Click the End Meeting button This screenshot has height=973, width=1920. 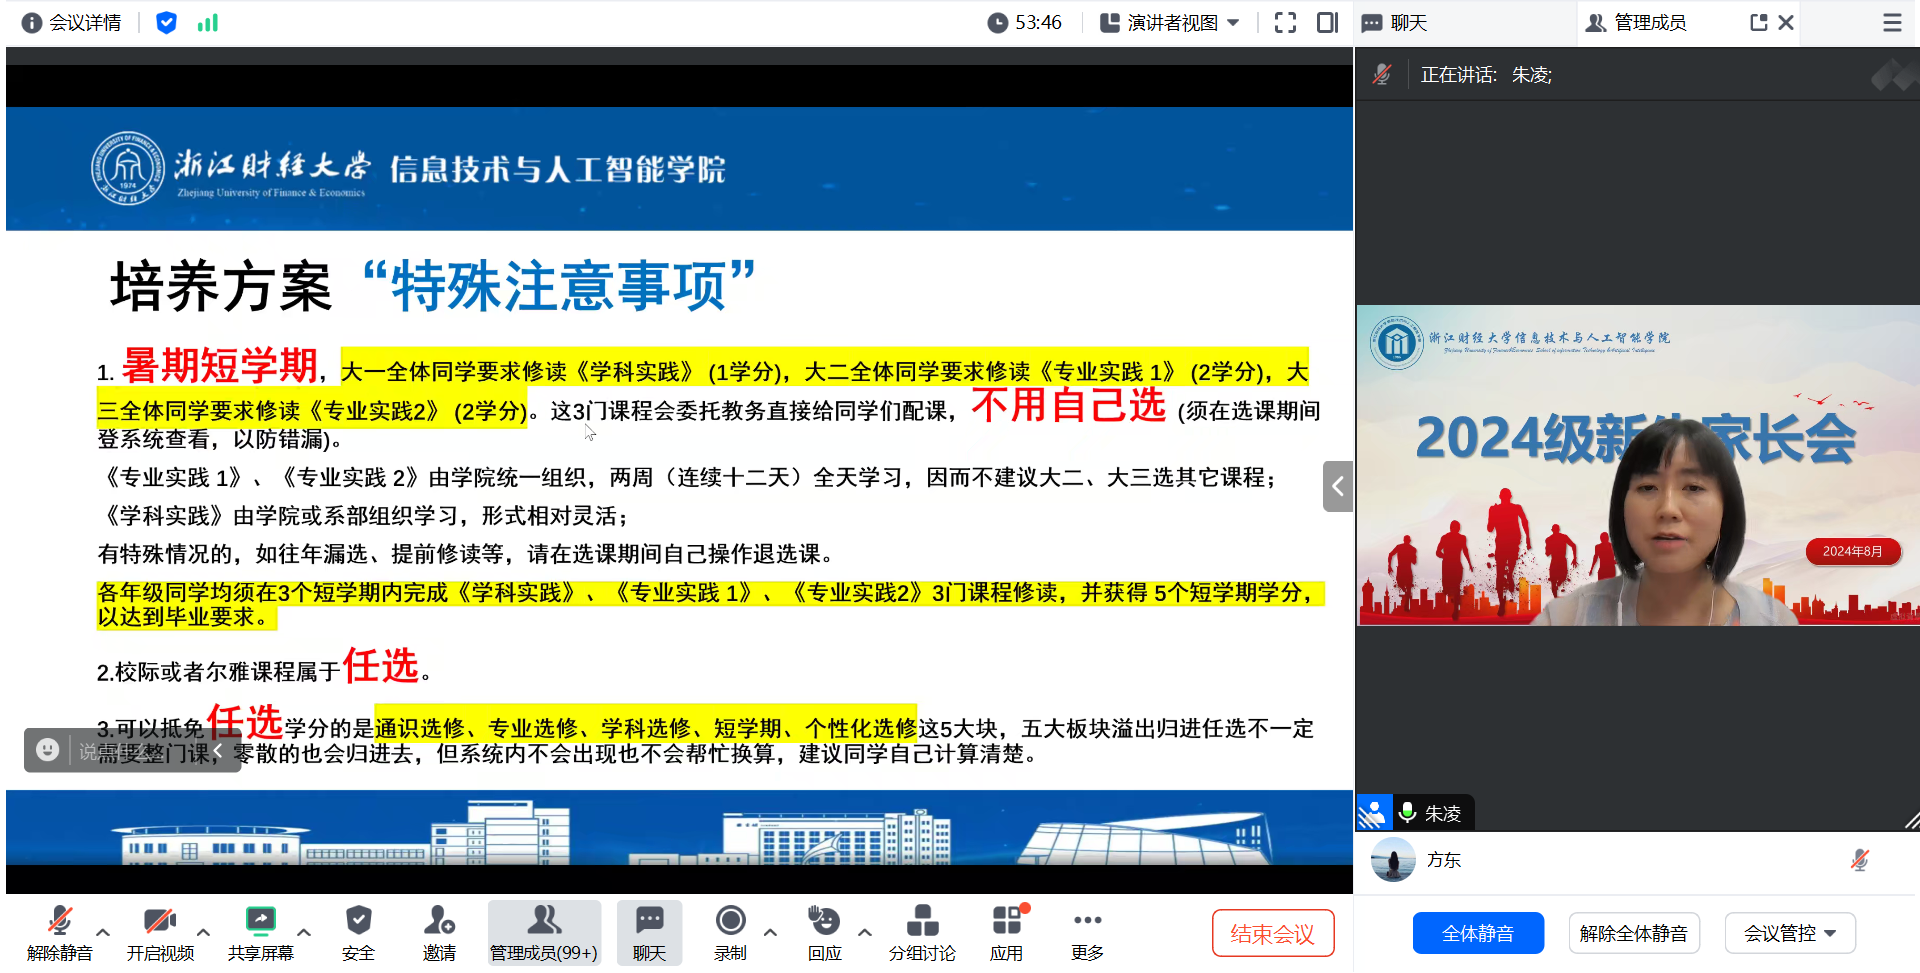(x=1272, y=933)
